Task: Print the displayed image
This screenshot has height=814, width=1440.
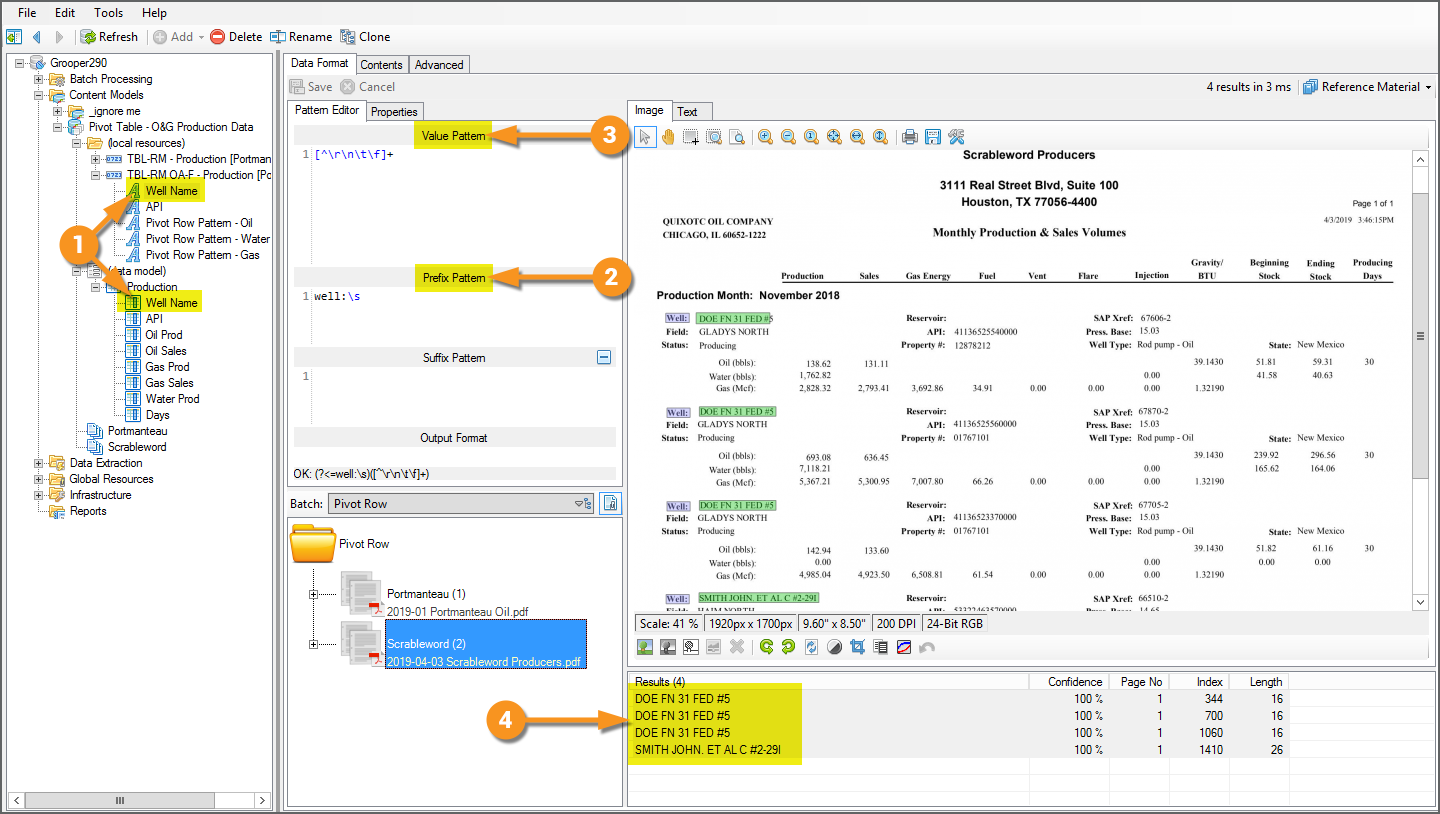Action: click(x=911, y=137)
